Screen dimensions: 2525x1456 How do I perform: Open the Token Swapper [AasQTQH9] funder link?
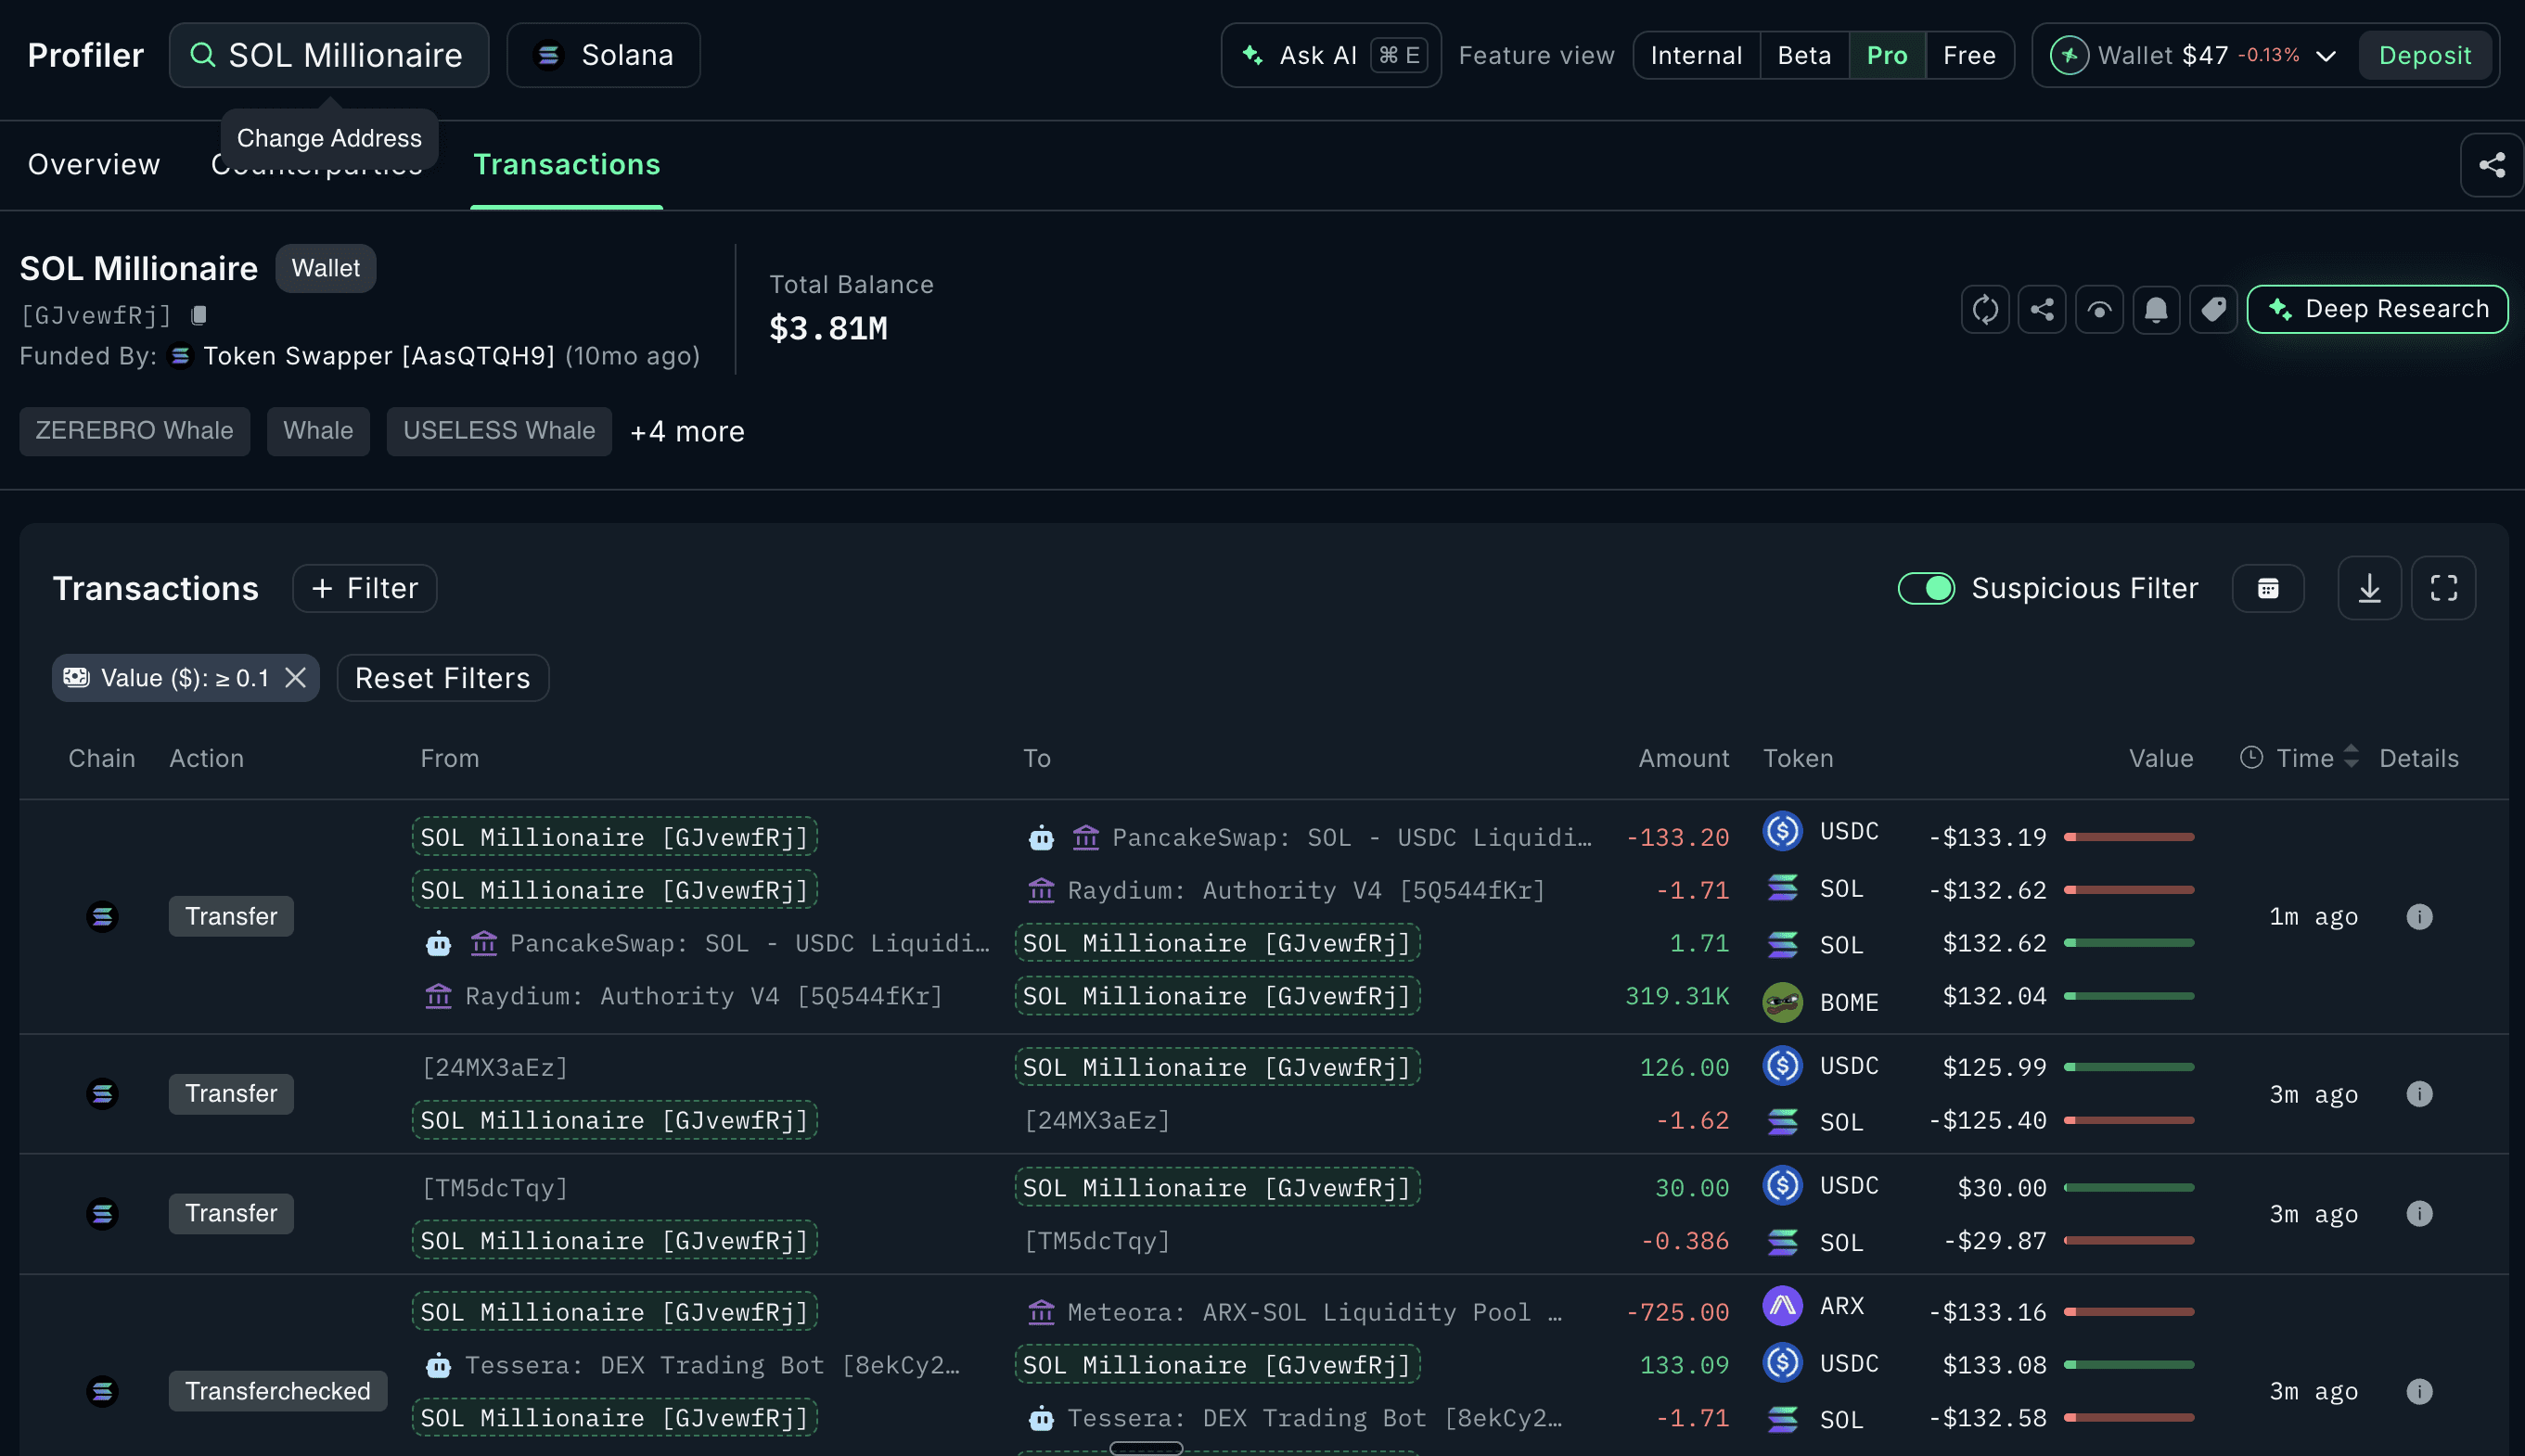tap(379, 356)
